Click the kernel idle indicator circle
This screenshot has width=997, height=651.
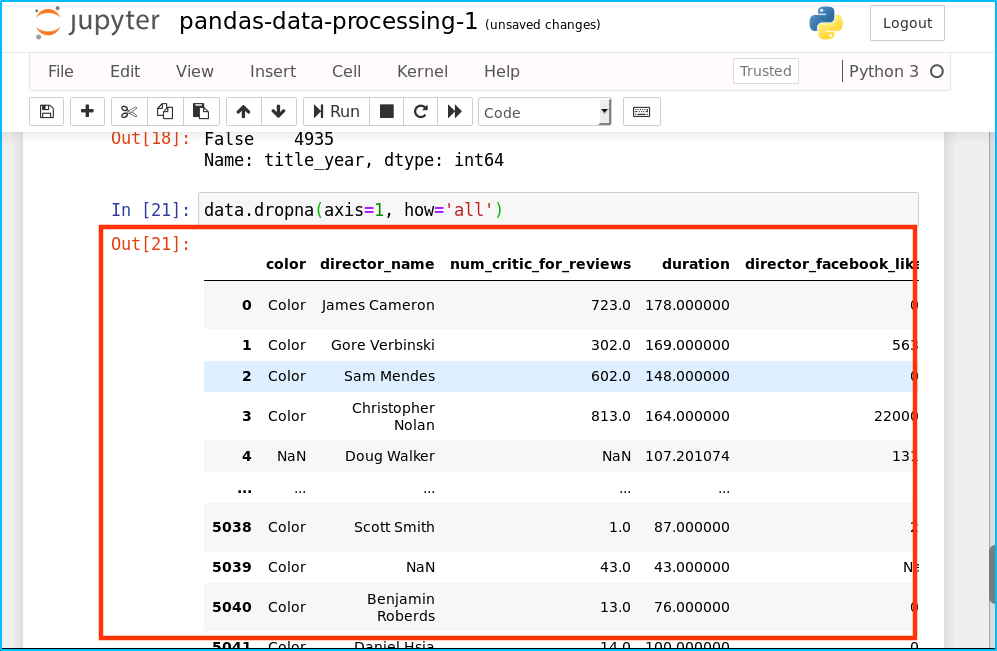pyautogui.click(x=937, y=71)
